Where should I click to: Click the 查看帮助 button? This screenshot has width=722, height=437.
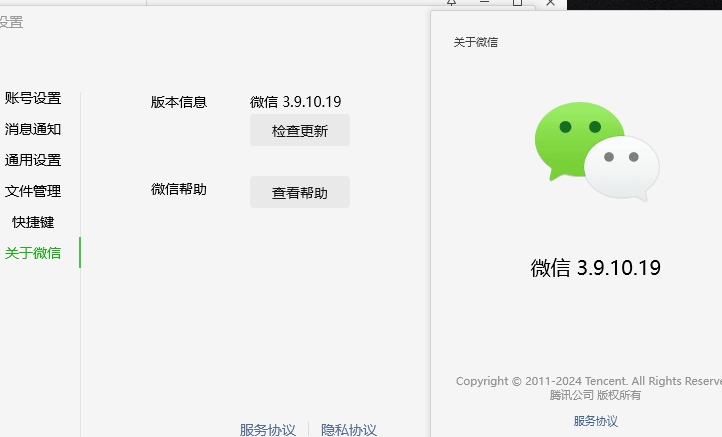tap(300, 193)
